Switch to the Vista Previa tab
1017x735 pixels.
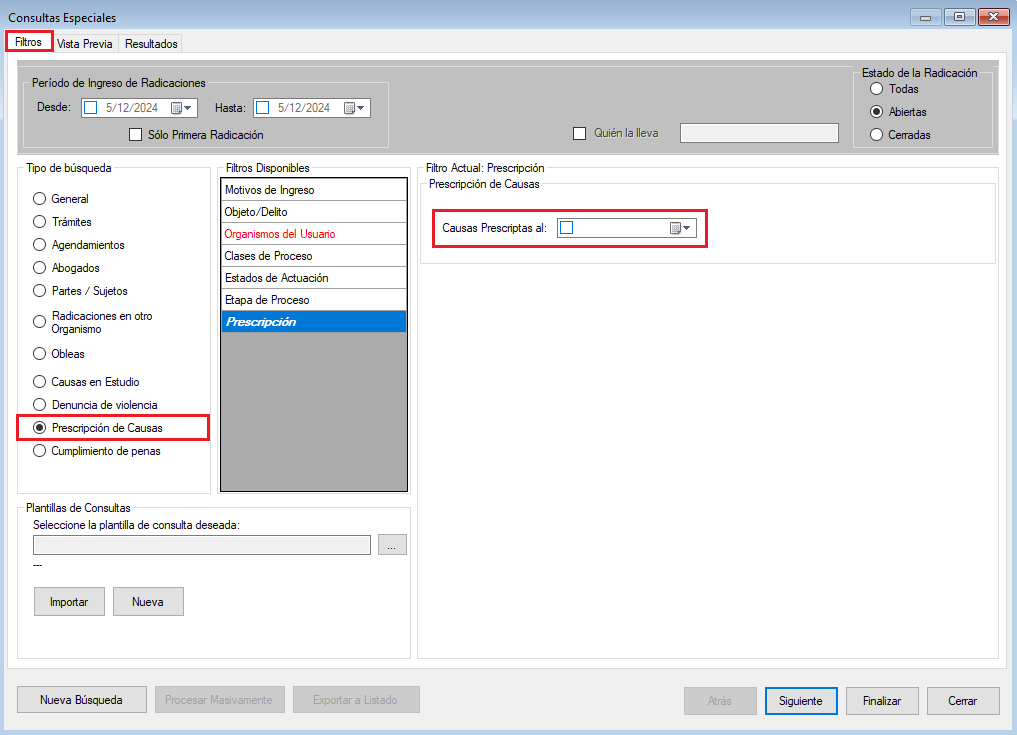point(85,44)
